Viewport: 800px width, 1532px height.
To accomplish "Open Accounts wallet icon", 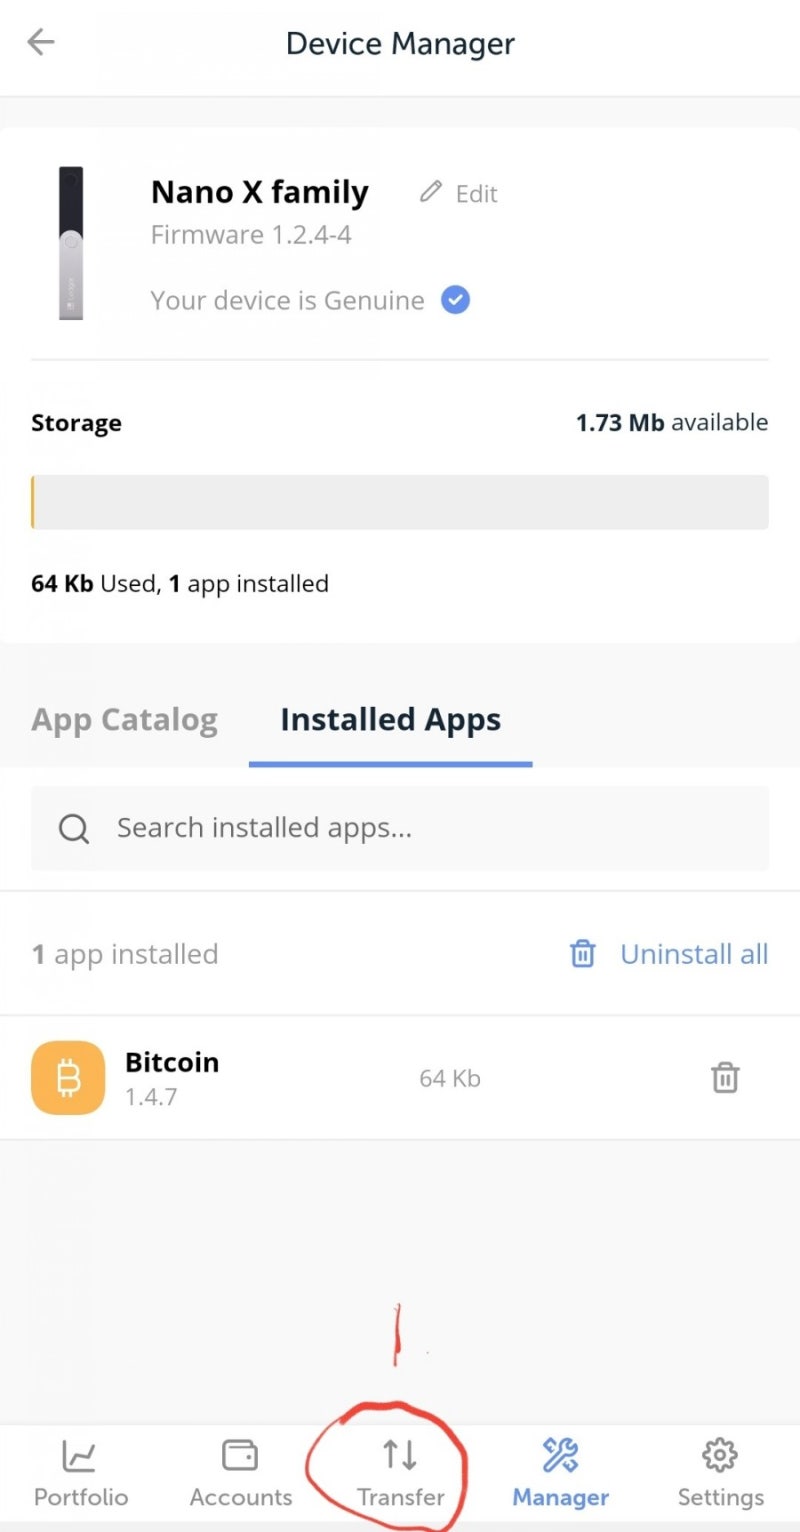I will pos(240,1456).
